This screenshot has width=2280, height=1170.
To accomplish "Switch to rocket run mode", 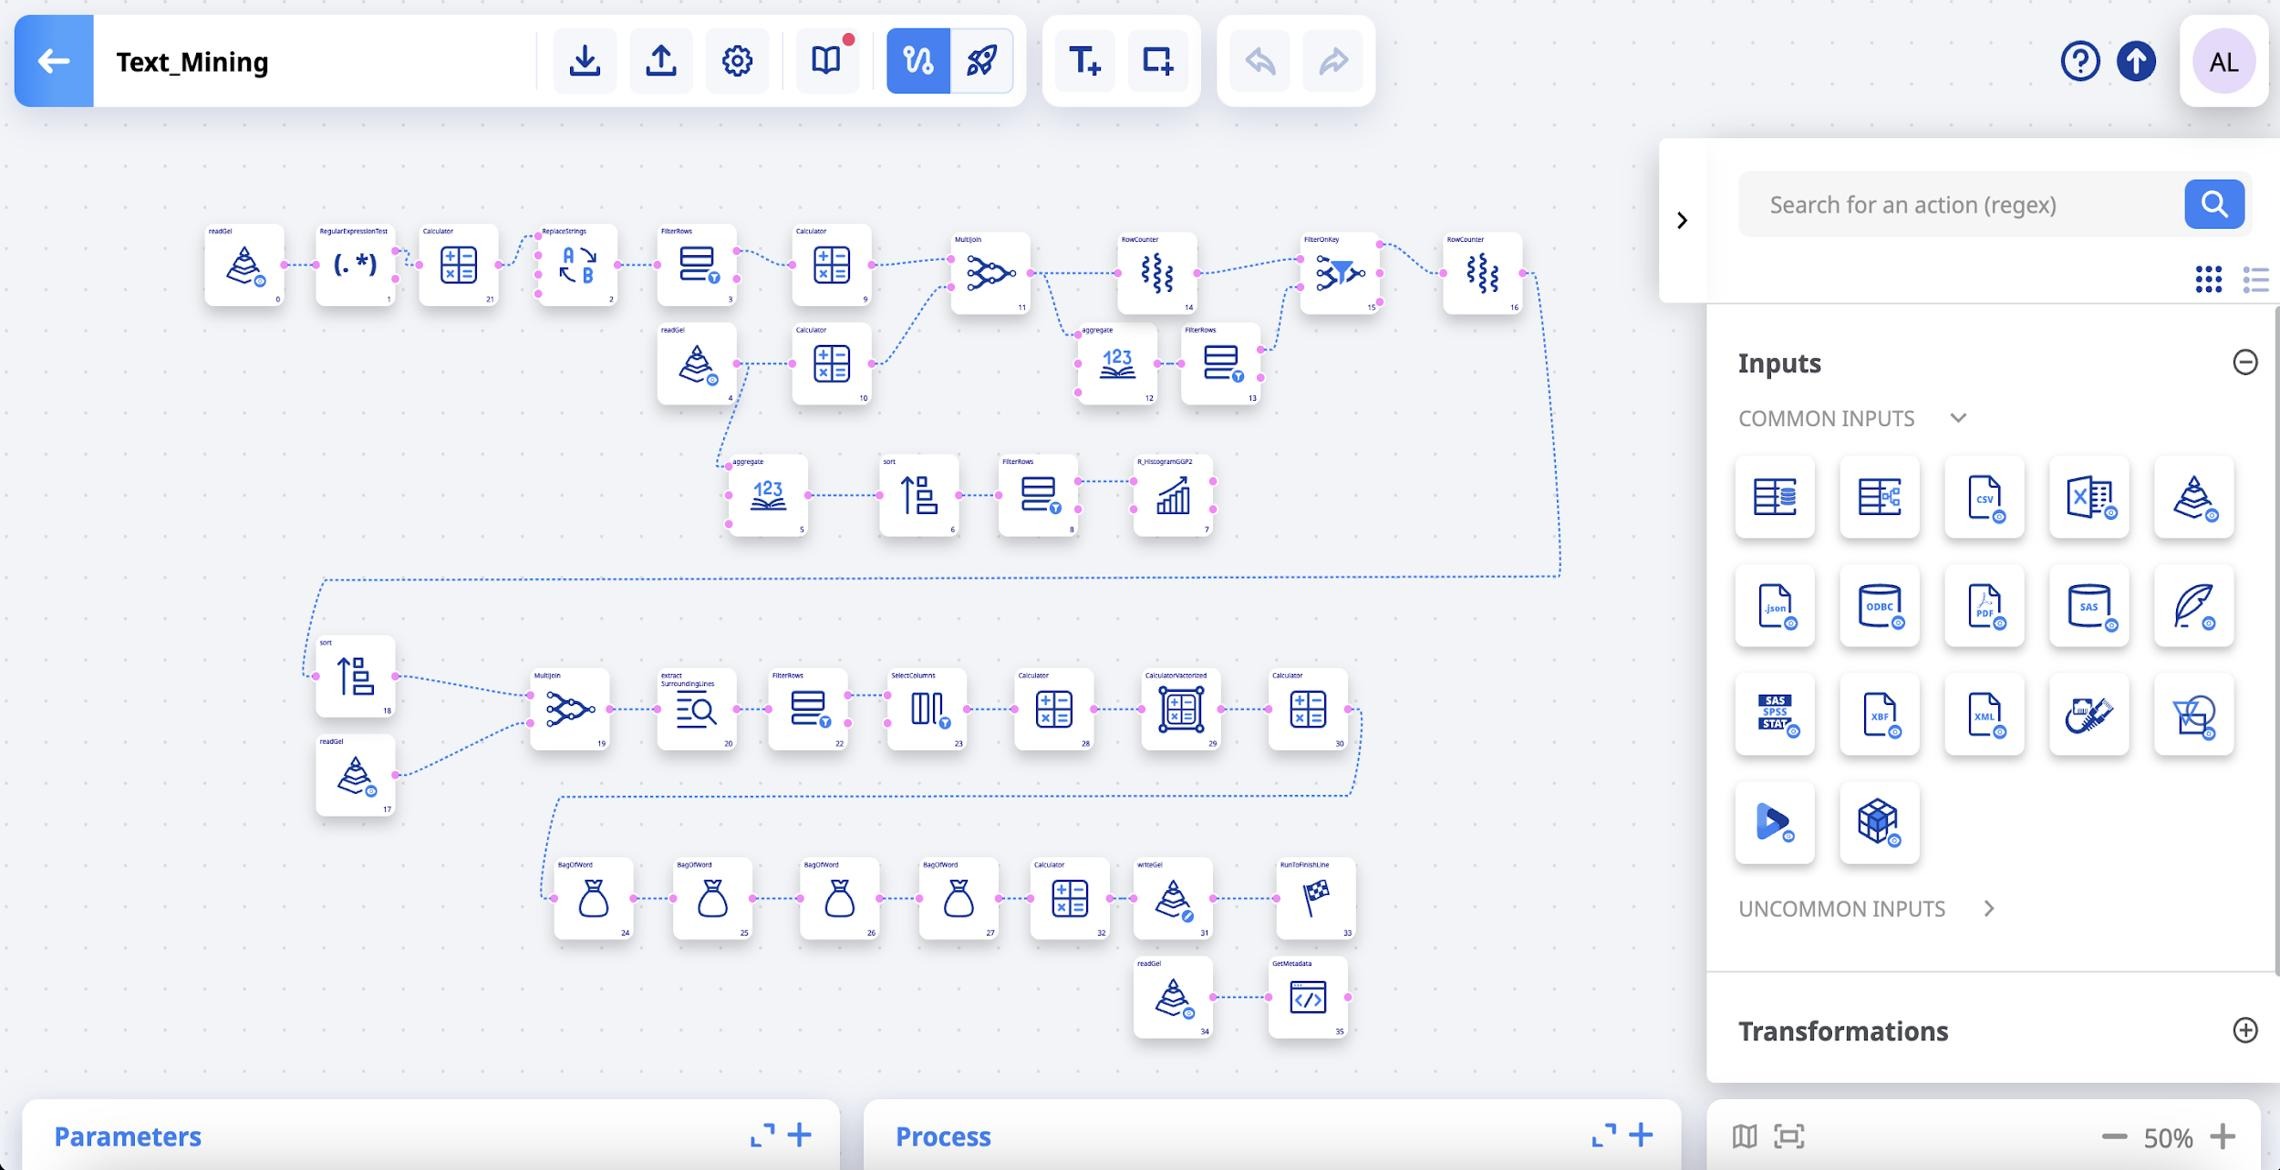I will (x=981, y=61).
